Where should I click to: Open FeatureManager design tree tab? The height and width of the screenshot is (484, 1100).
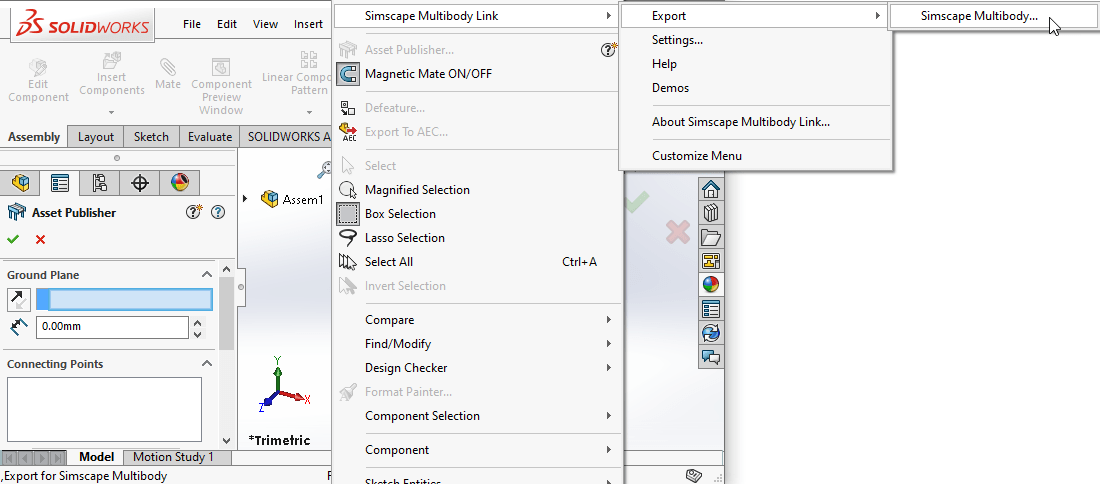click(x=20, y=183)
